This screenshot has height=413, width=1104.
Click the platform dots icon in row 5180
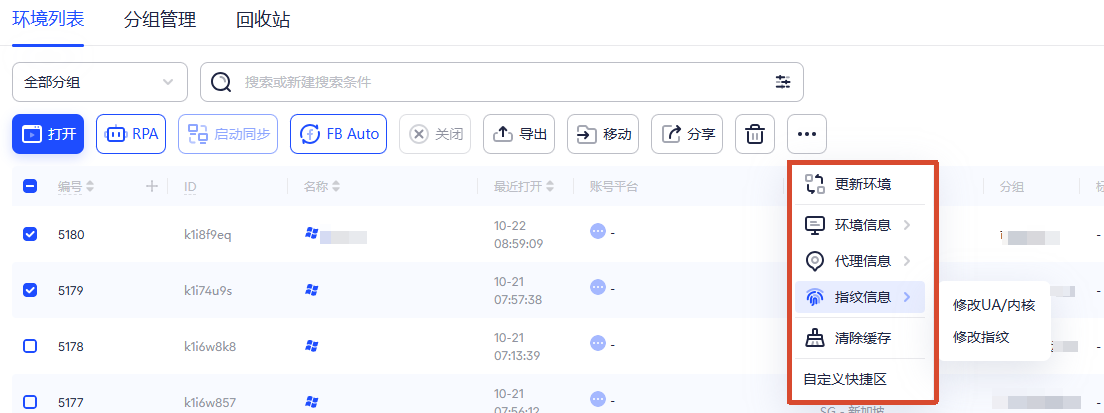(x=598, y=231)
